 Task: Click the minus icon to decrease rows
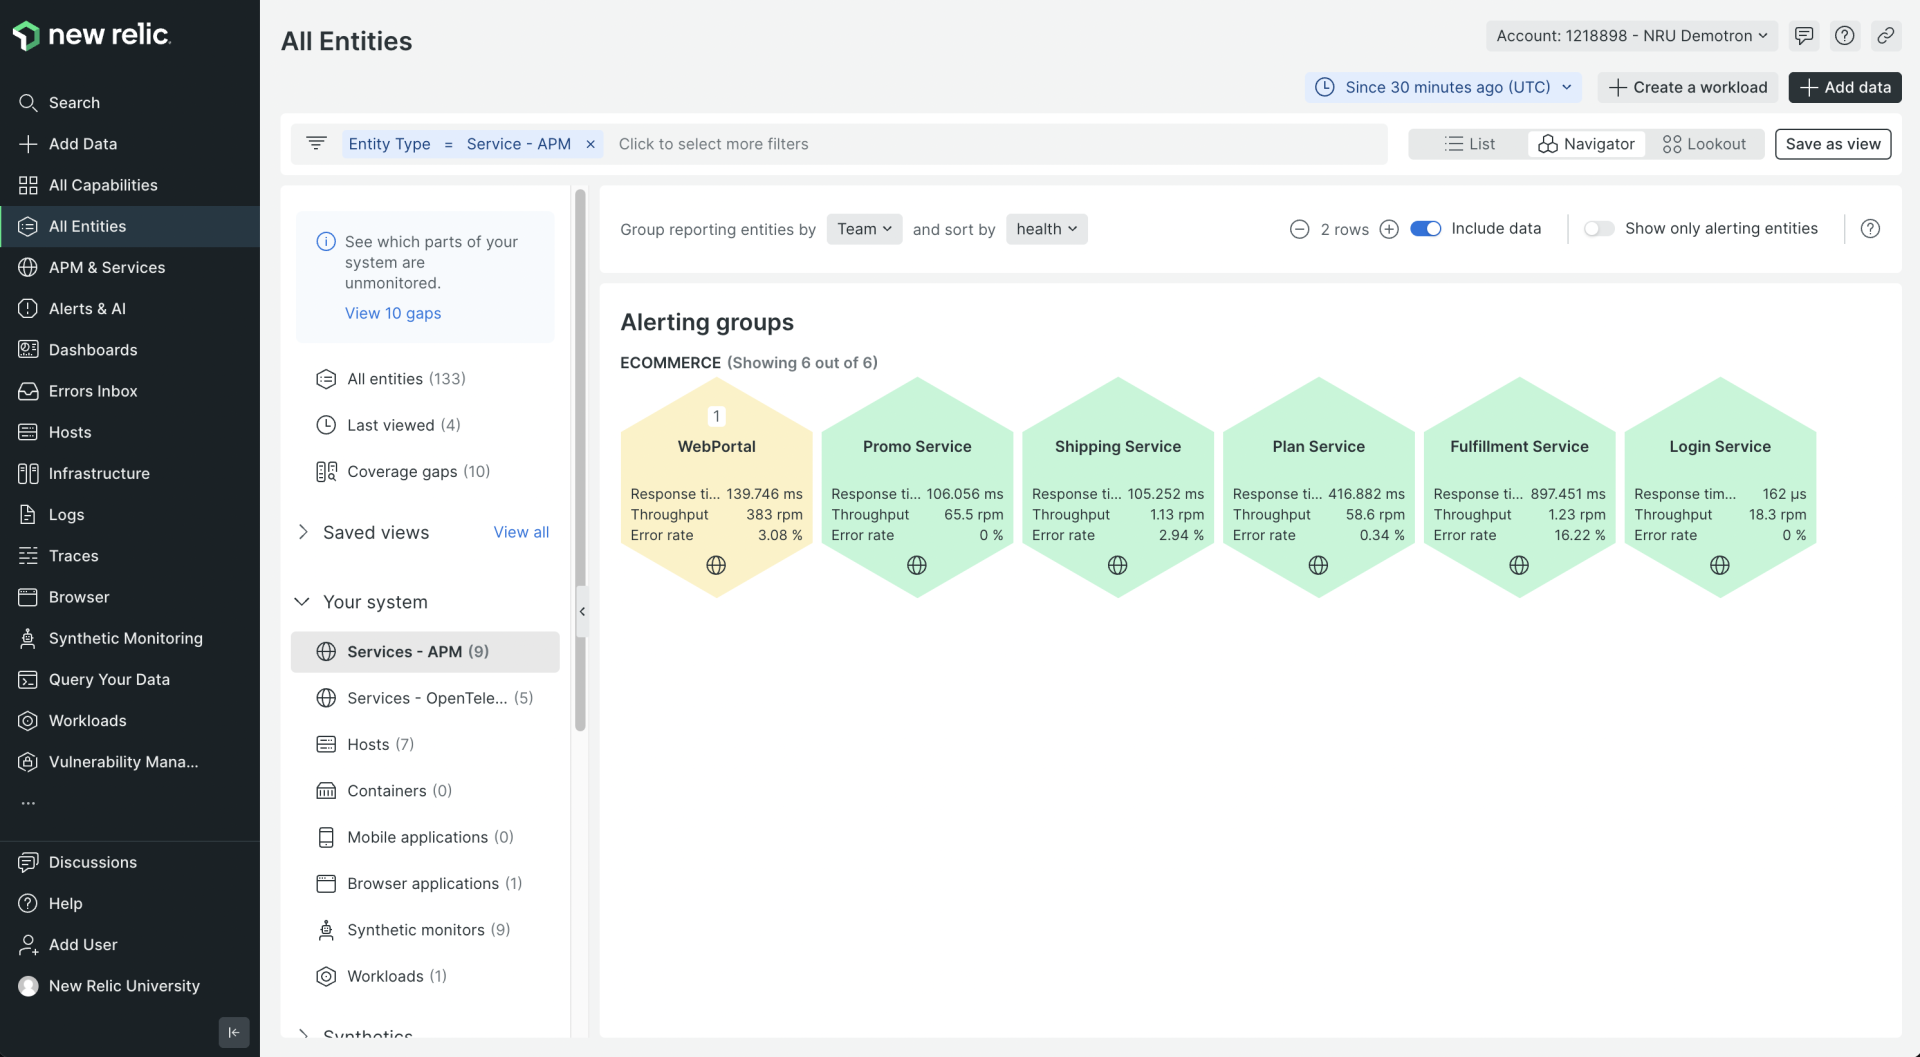[x=1298, y=229]
